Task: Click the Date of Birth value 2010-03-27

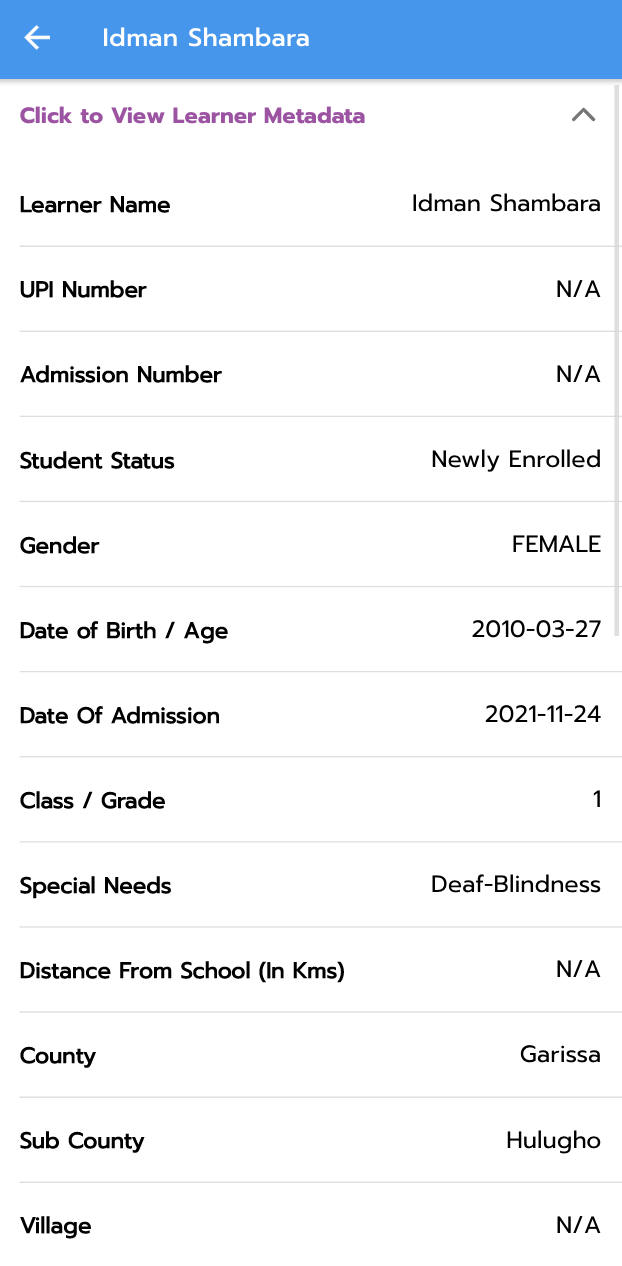Action: click(x=536, y=629)
